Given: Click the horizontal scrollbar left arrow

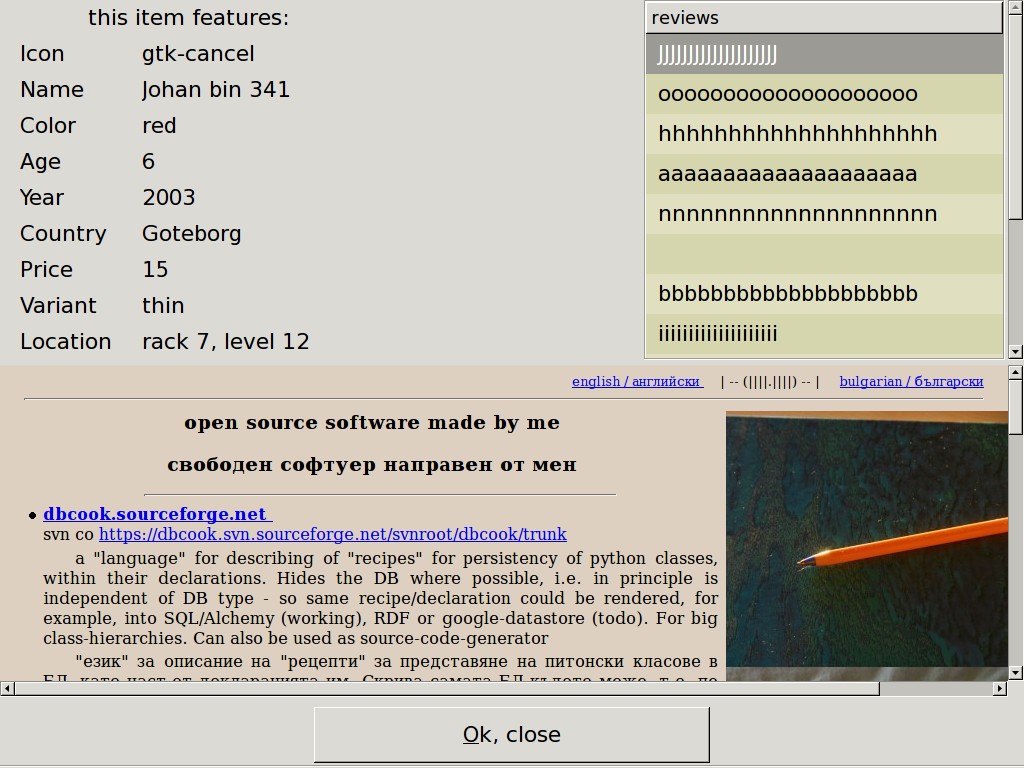Looking at the screenshot, I should coord(7,688).
